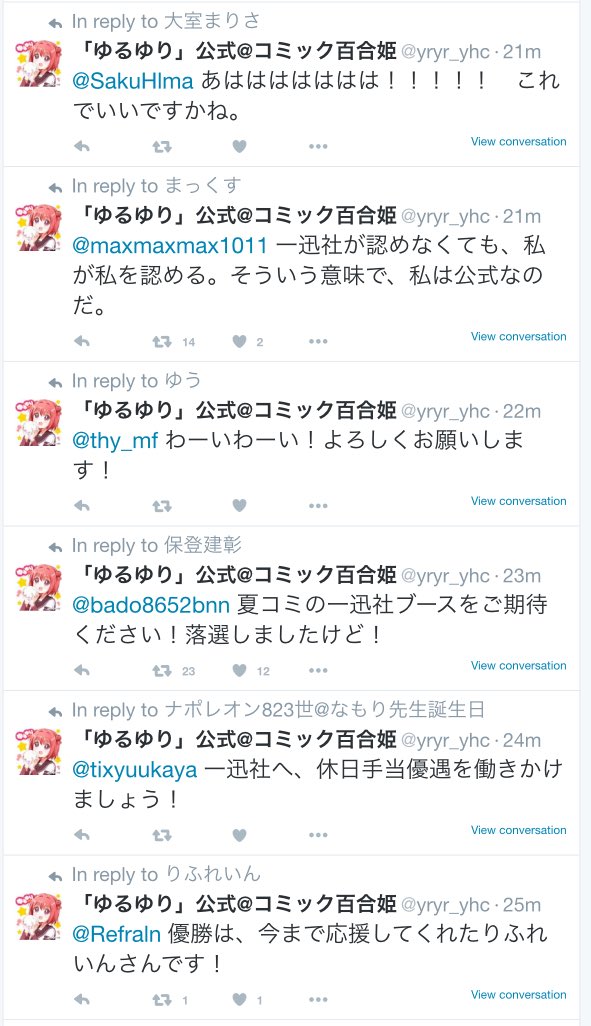
Task: Open the @bado8652bnn mention link
Action: (151, 605)
